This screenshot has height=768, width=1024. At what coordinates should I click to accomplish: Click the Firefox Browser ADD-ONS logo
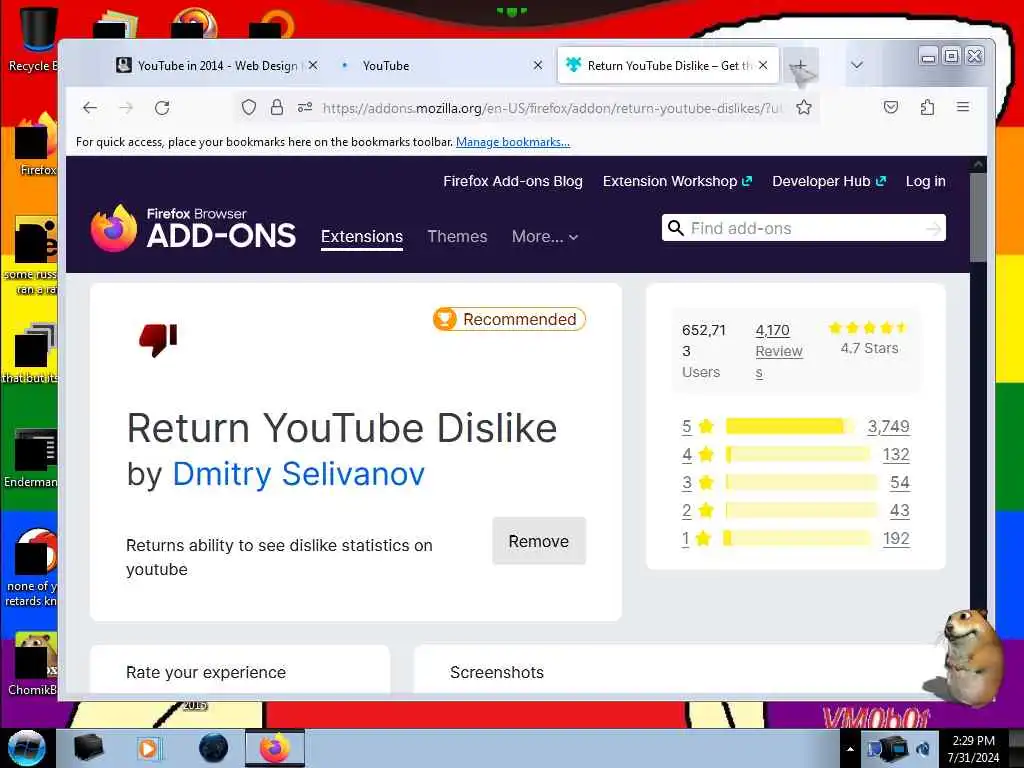(193, 228)
